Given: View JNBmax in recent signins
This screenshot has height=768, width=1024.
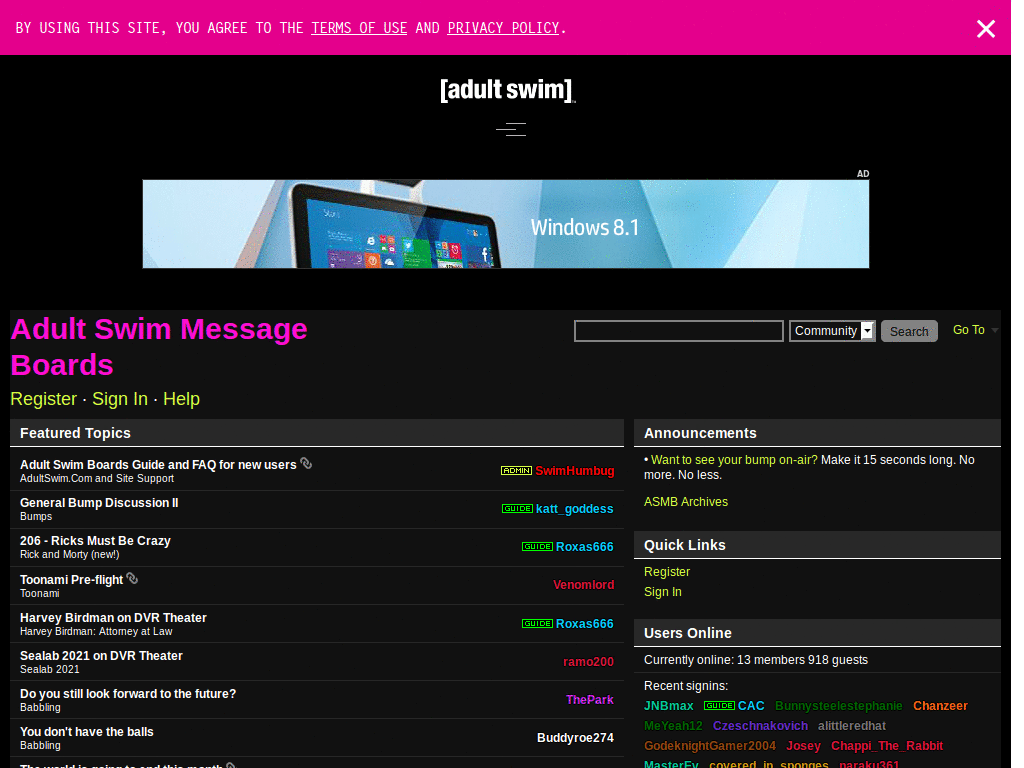Looking at the screenshot, I should coord(669,706).
